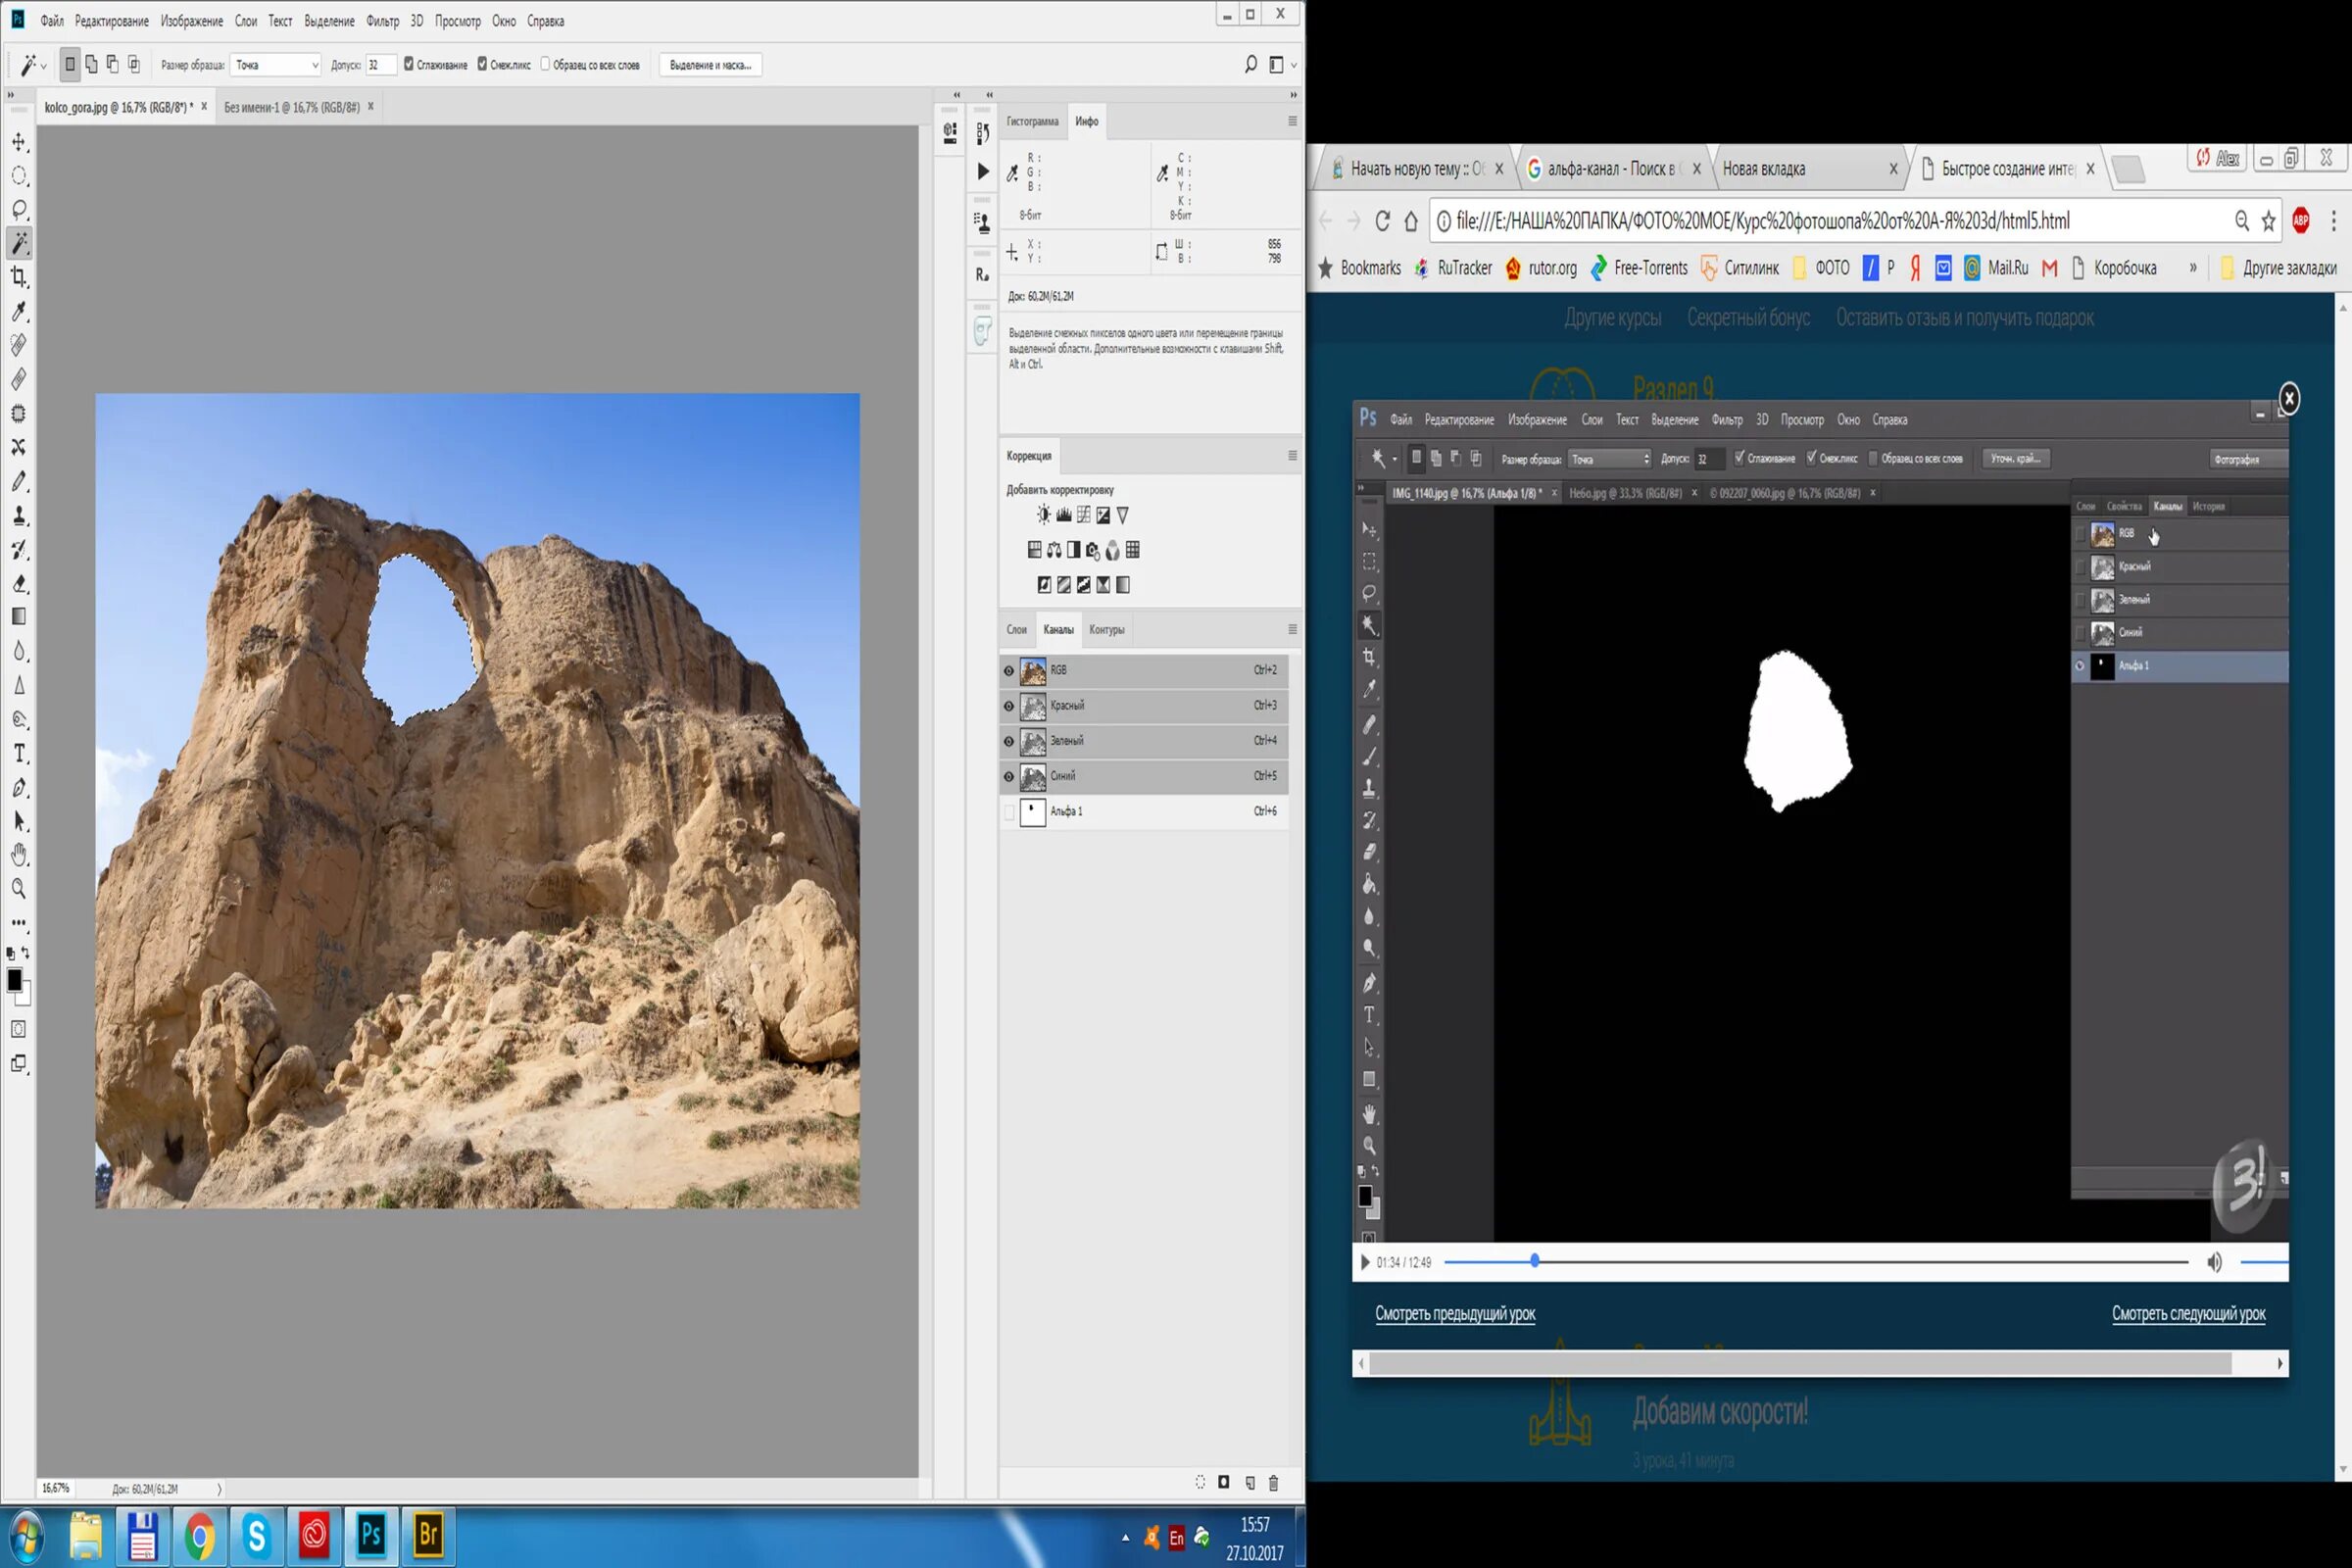
Task: Open the first eyedropper RGB readout dropdown
Action: pyautogui.click(x=1013, y=174)
